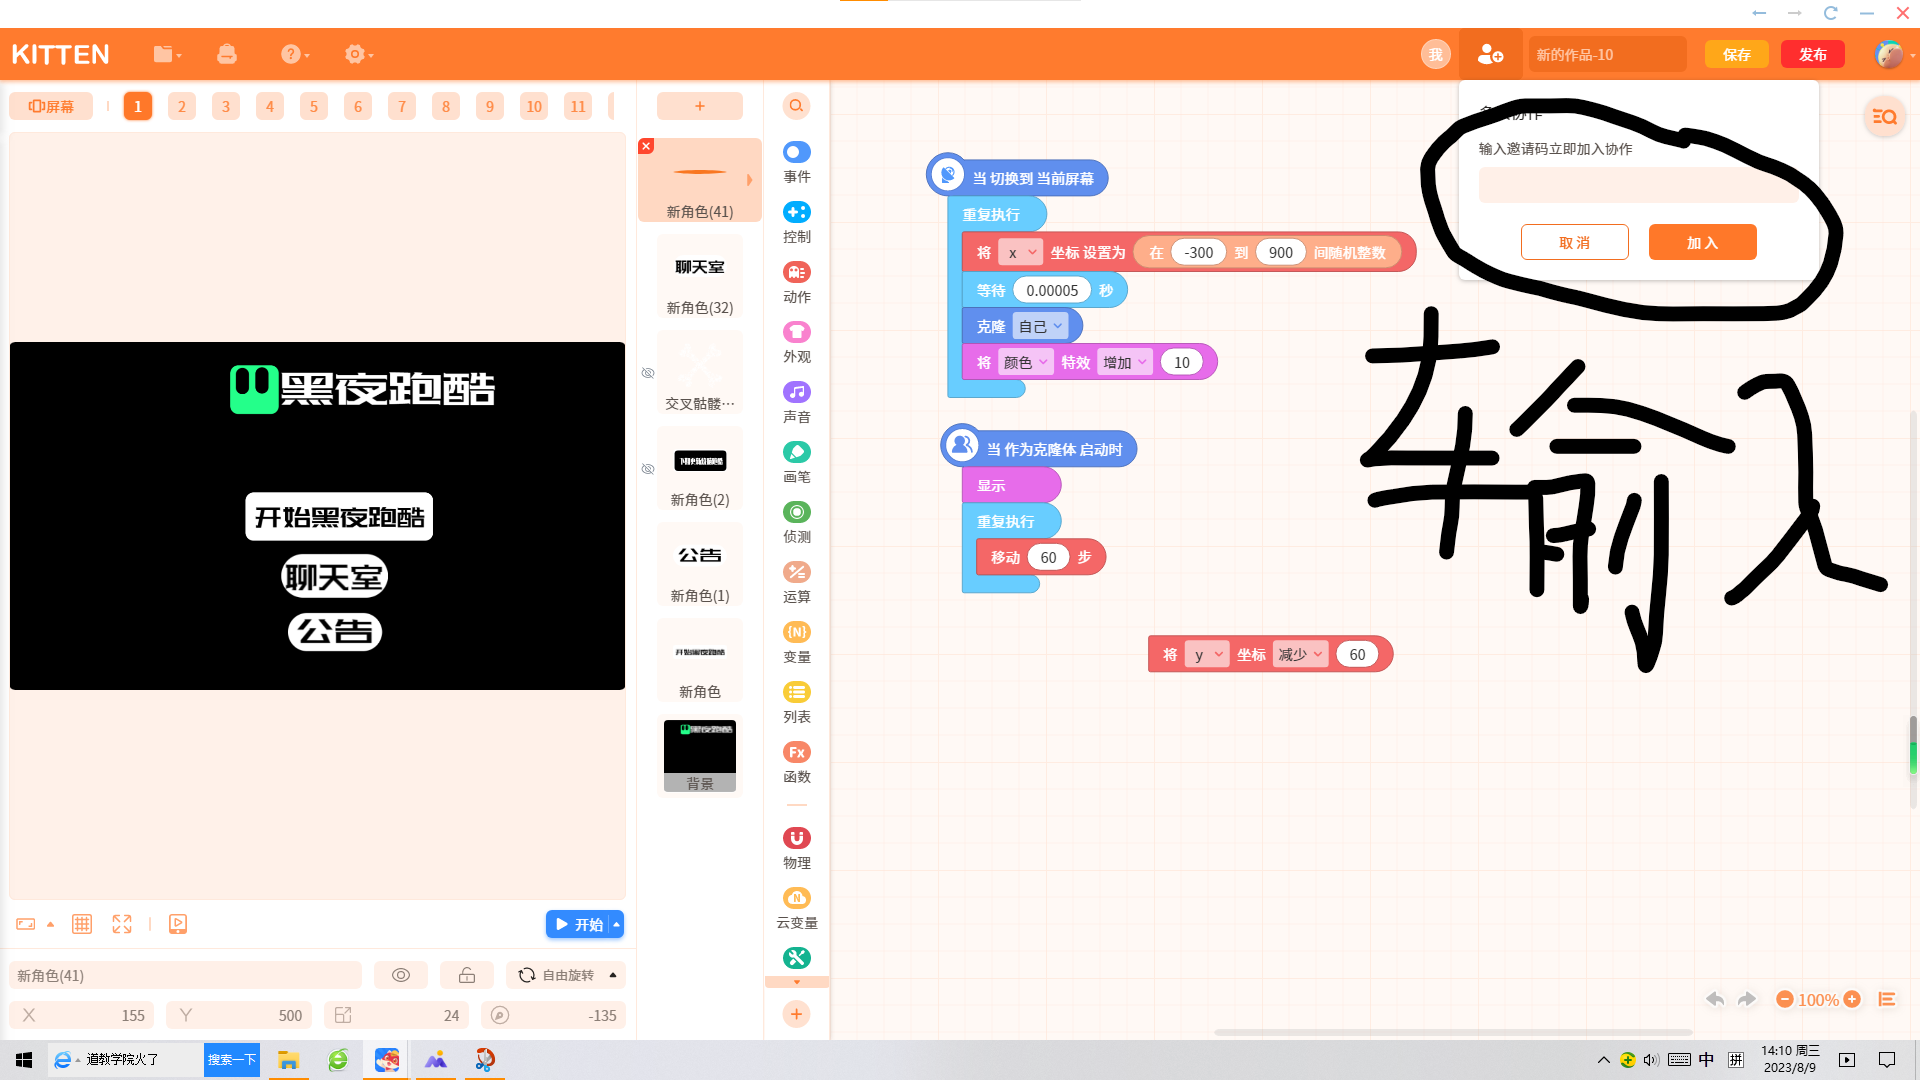Open the 减少 dropdown in y block
This screenshot has width=1920, height=1080.
[x=1301, y=655]
